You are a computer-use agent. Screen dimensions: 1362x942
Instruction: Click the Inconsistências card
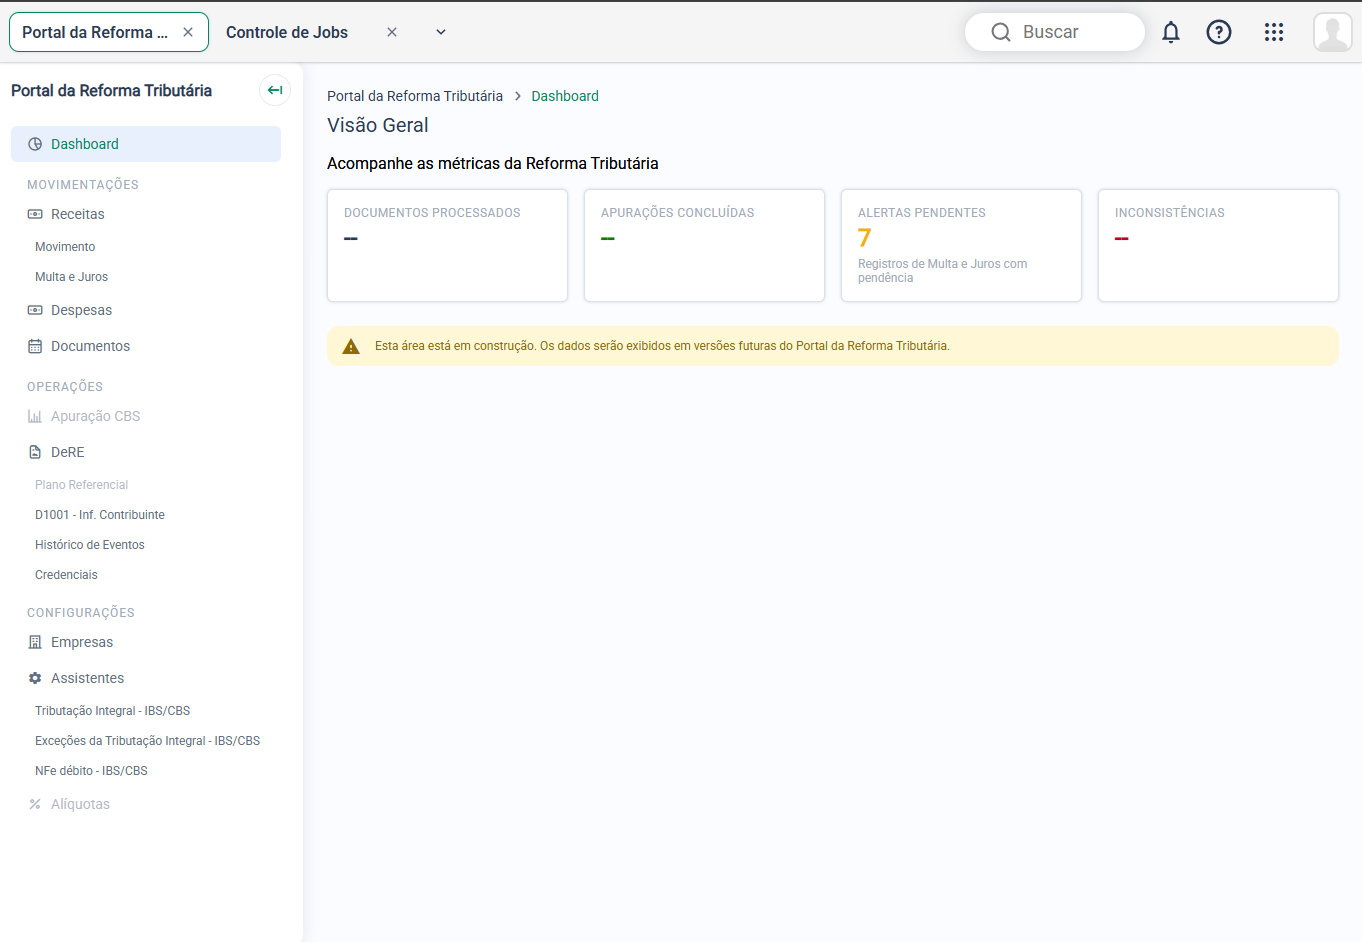pos(1218,245)
